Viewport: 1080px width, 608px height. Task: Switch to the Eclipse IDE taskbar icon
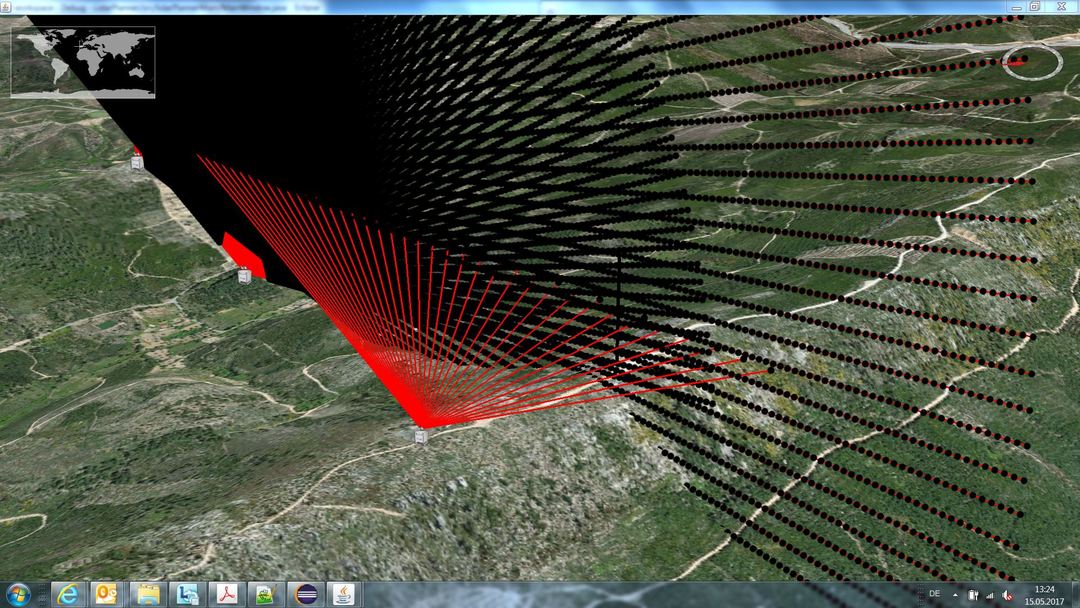307,594
